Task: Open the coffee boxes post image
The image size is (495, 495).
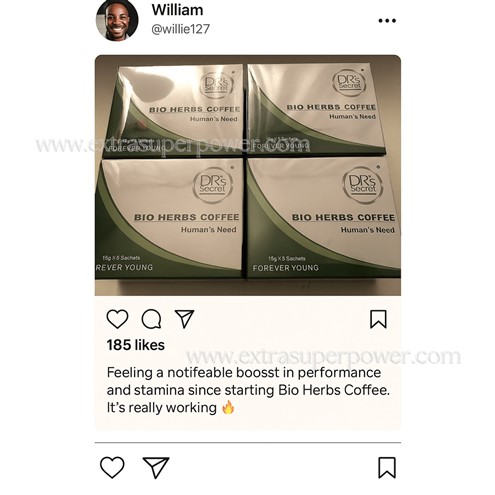Action: point(248,175)
